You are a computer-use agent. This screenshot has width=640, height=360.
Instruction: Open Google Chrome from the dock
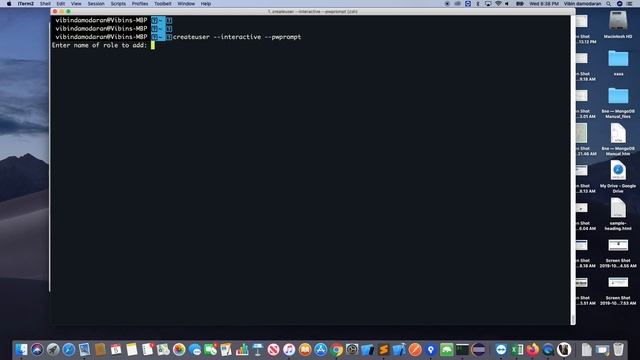336,349
